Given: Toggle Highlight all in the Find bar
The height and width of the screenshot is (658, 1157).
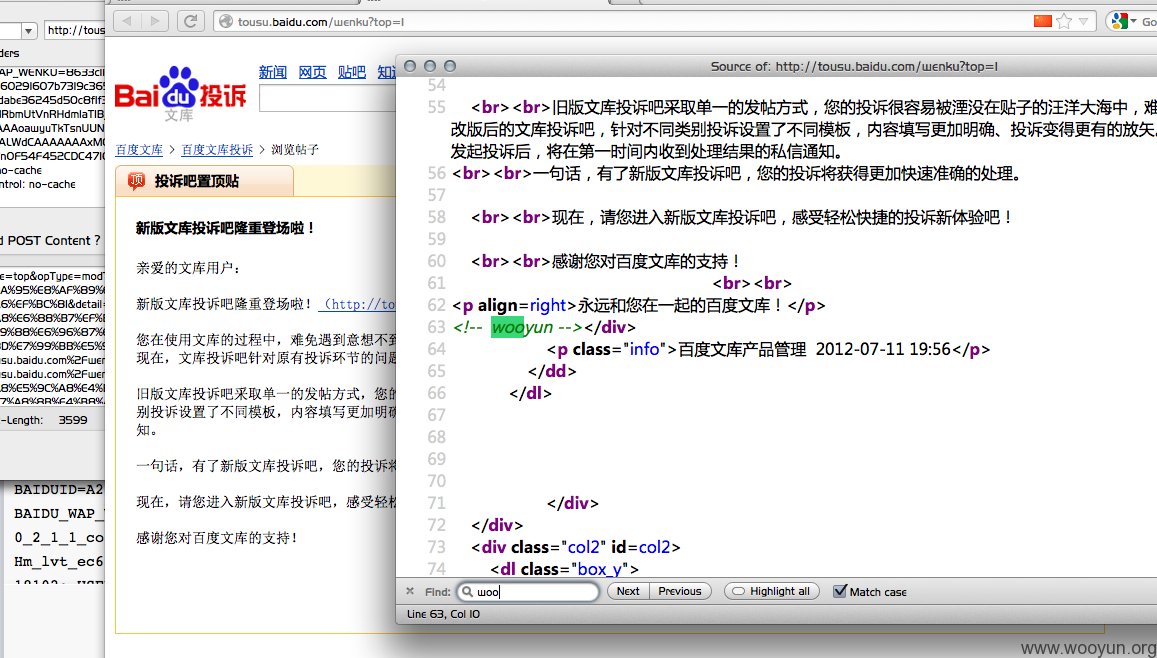Looking at the screenshot, I should [772, 591].
